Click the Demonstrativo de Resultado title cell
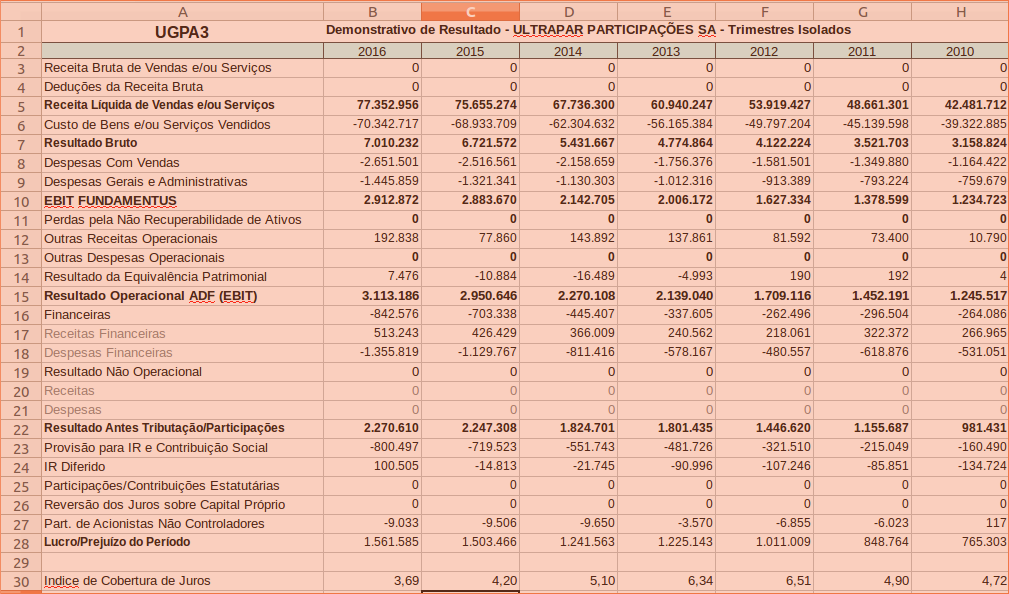 (x=588, y=30)
